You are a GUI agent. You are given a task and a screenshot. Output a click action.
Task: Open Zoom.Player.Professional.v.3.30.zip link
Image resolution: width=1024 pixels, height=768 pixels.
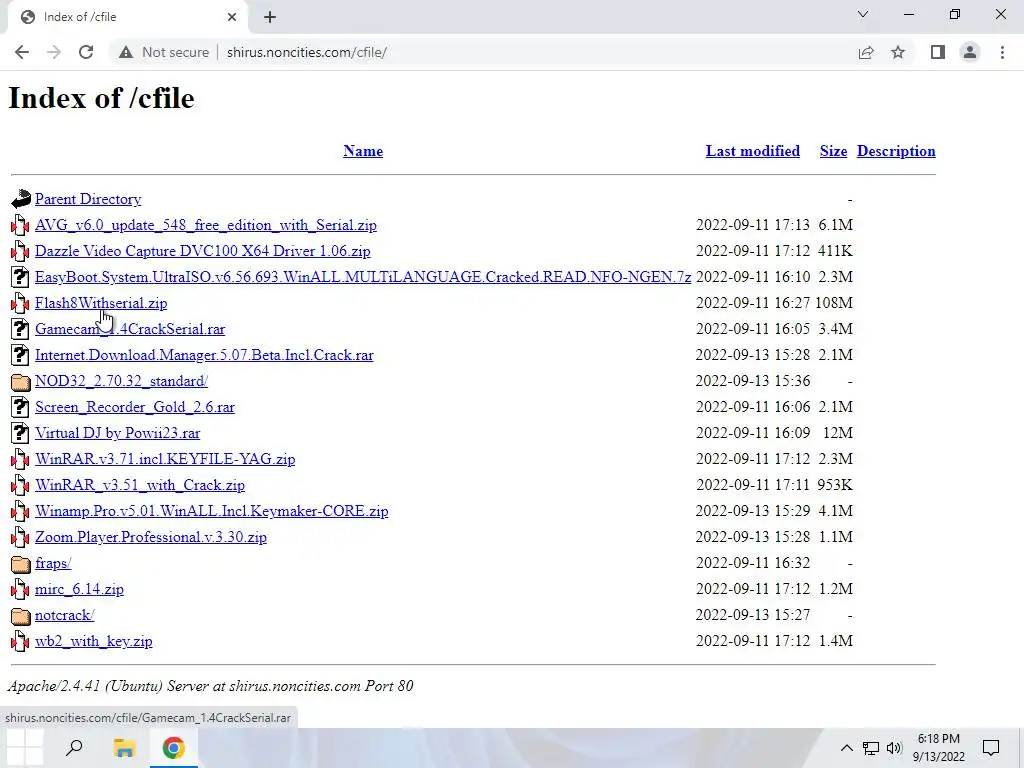click(151, 537)
